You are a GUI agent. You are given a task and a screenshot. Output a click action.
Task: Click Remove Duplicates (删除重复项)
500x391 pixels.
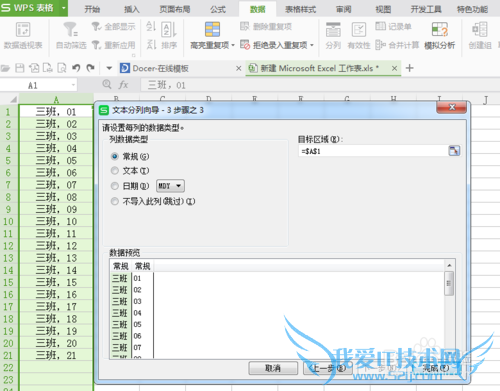266,26
